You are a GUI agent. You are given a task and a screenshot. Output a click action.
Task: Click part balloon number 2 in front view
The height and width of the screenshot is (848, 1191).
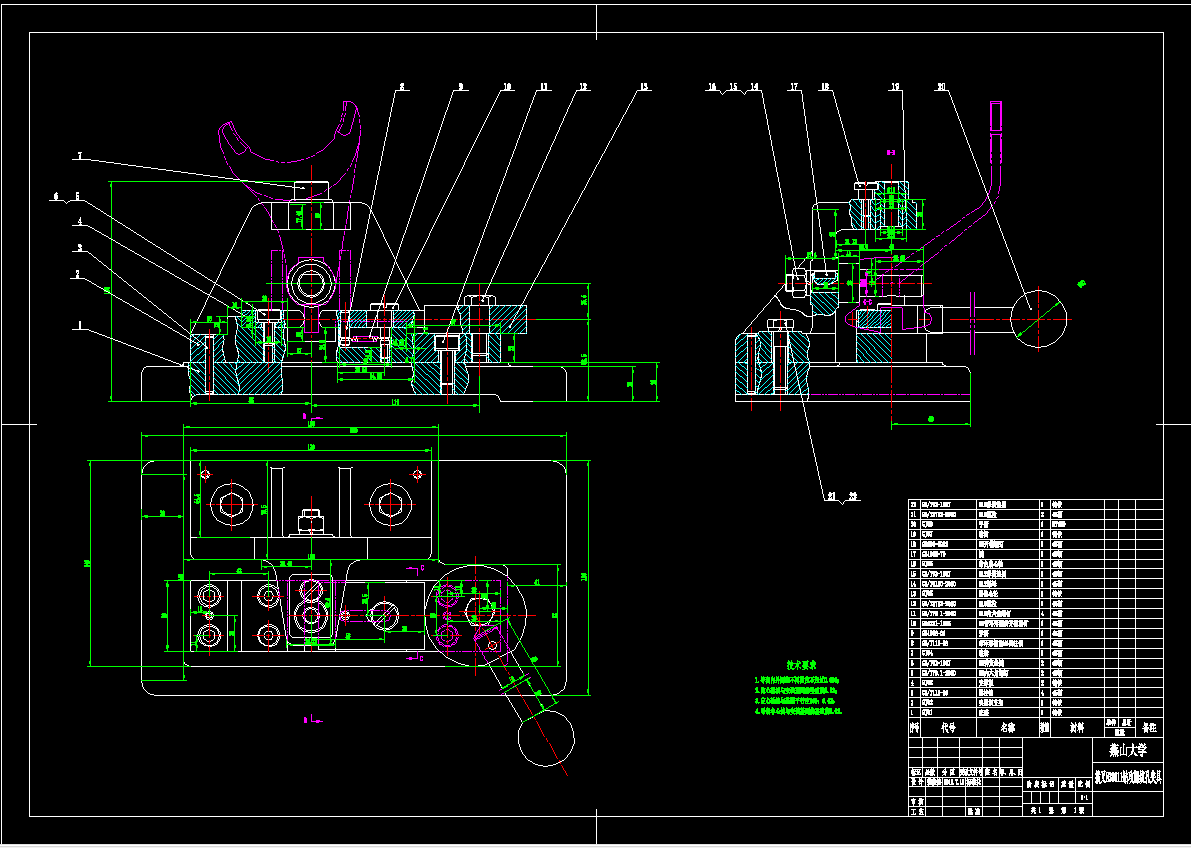(x=79, y=274)
